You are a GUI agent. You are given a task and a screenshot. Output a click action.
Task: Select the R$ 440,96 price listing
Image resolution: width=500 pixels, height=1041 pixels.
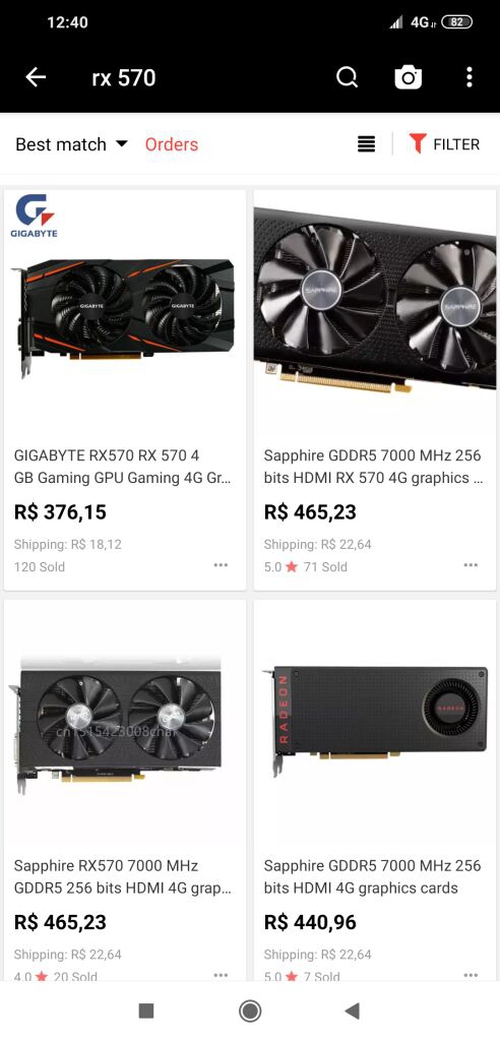(x=310, y=922)
